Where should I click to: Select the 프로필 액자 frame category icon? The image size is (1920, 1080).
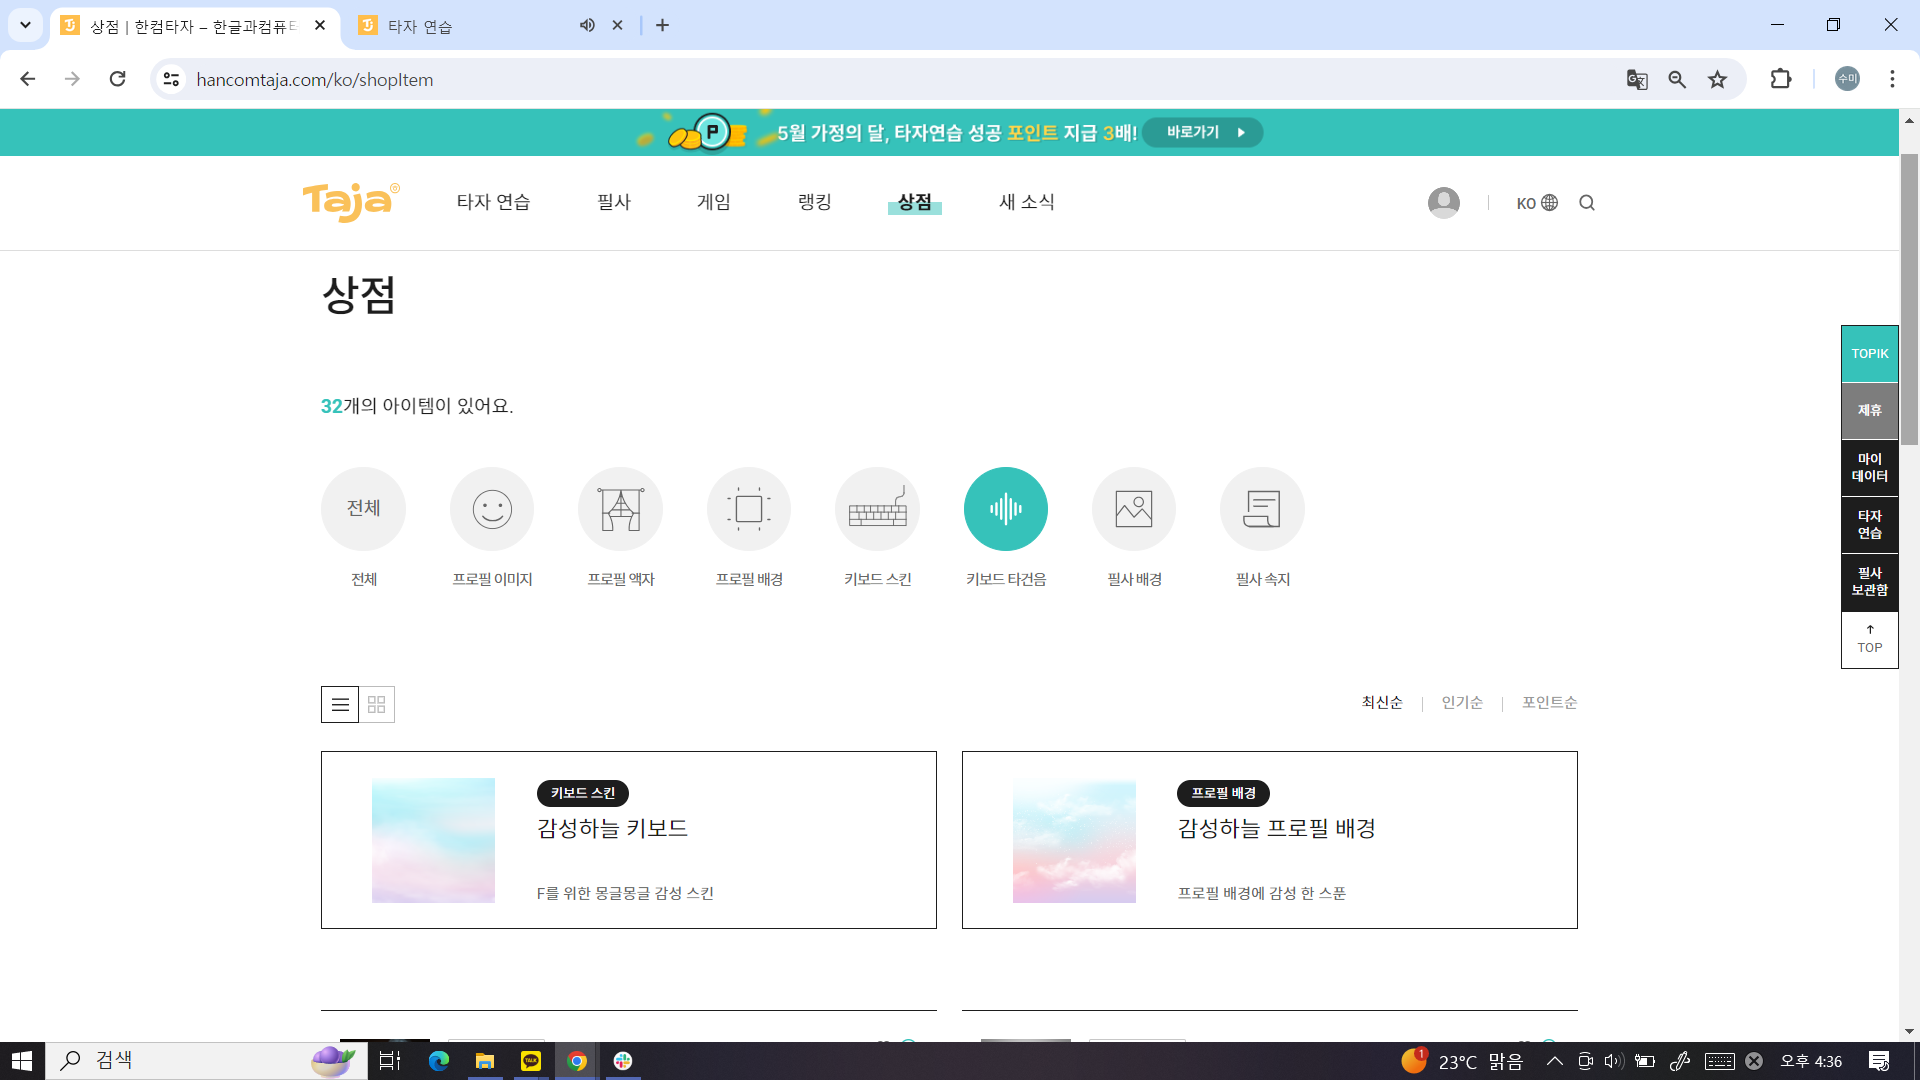(x=620, y=509)
